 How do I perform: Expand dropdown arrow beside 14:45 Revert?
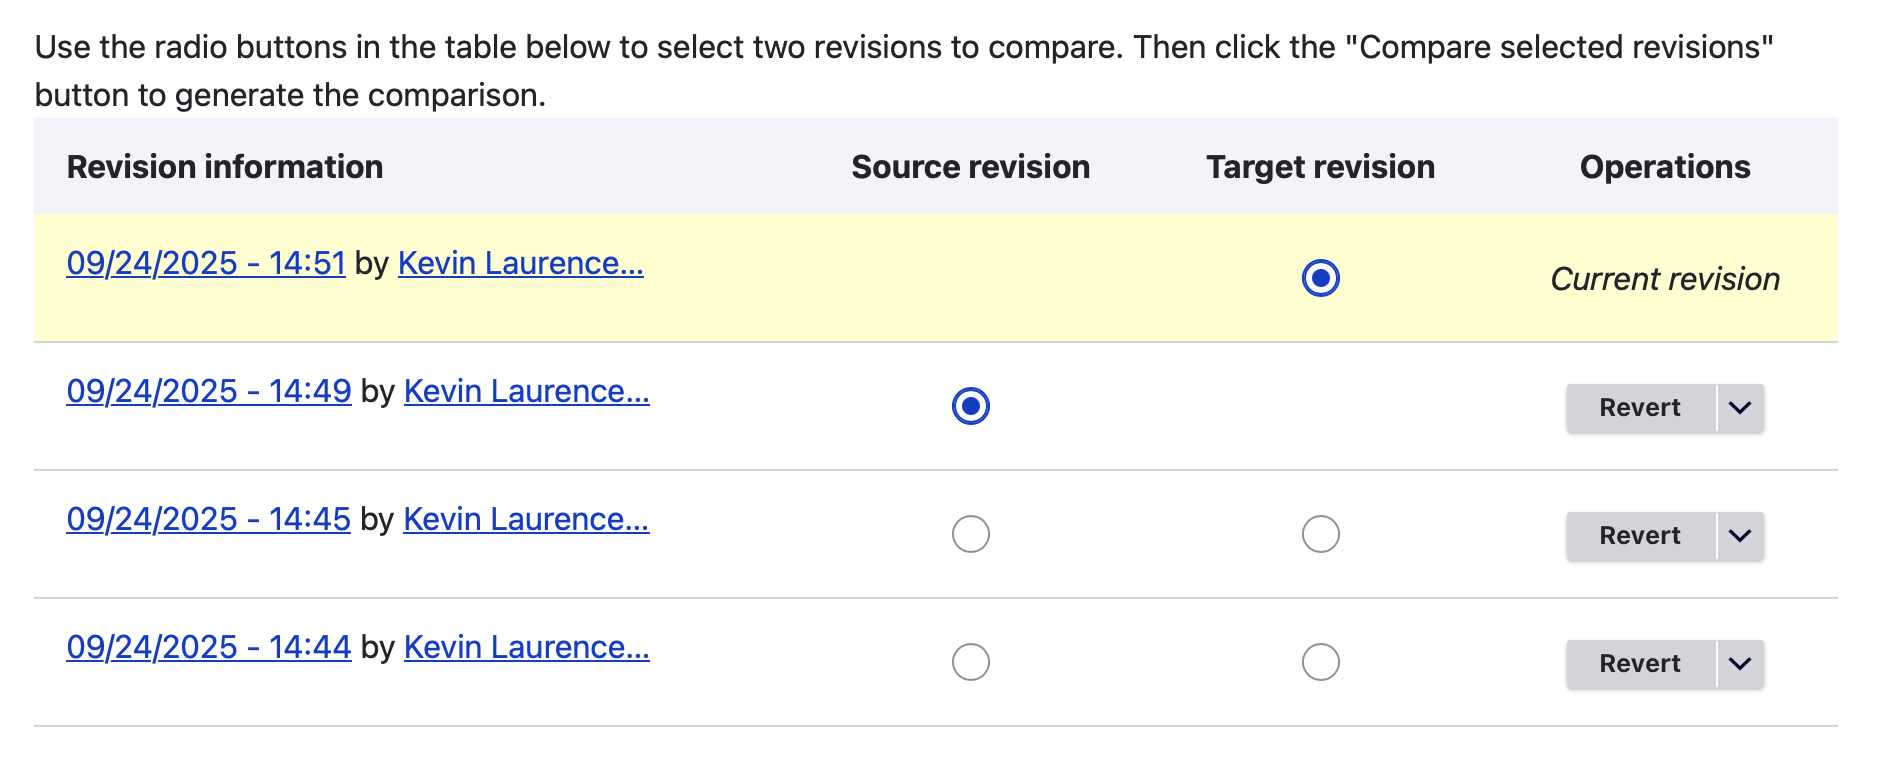[1740, 536]
